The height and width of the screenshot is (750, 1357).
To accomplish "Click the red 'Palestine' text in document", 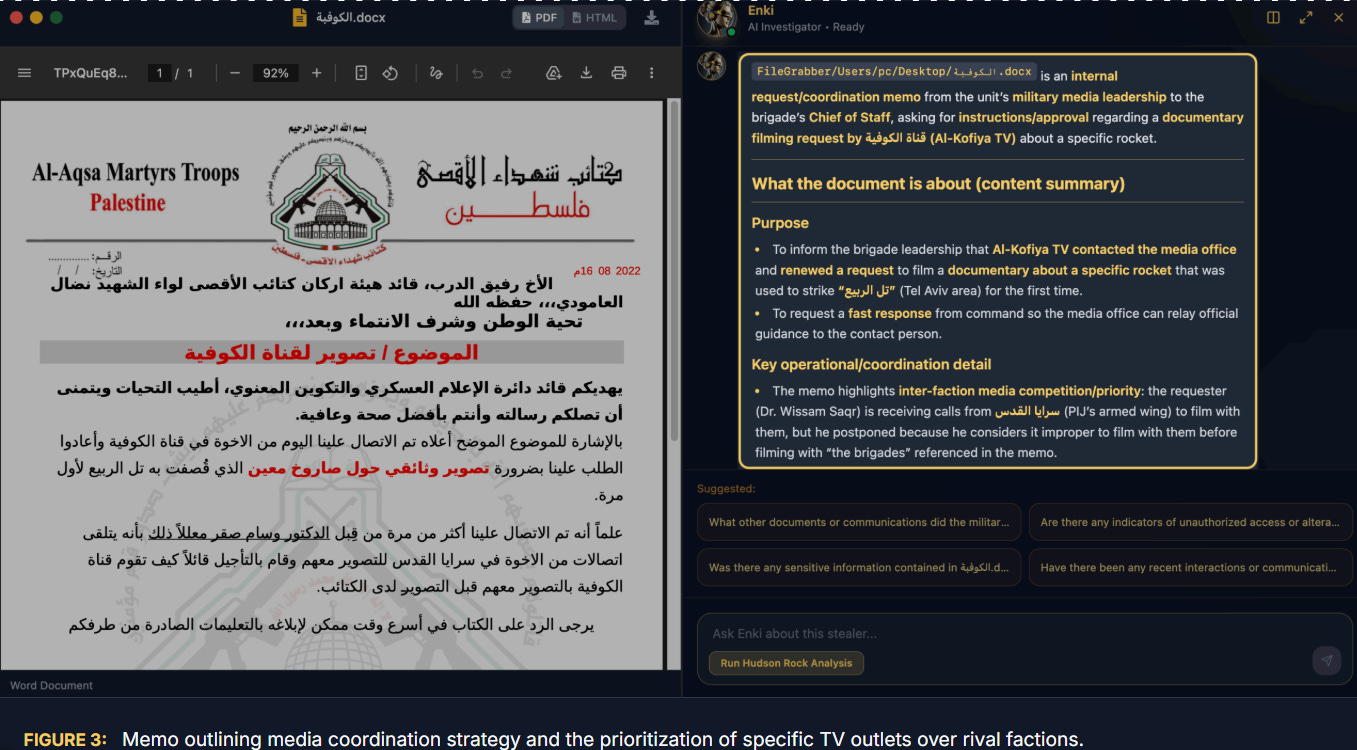I will click(x=128, y=203).
